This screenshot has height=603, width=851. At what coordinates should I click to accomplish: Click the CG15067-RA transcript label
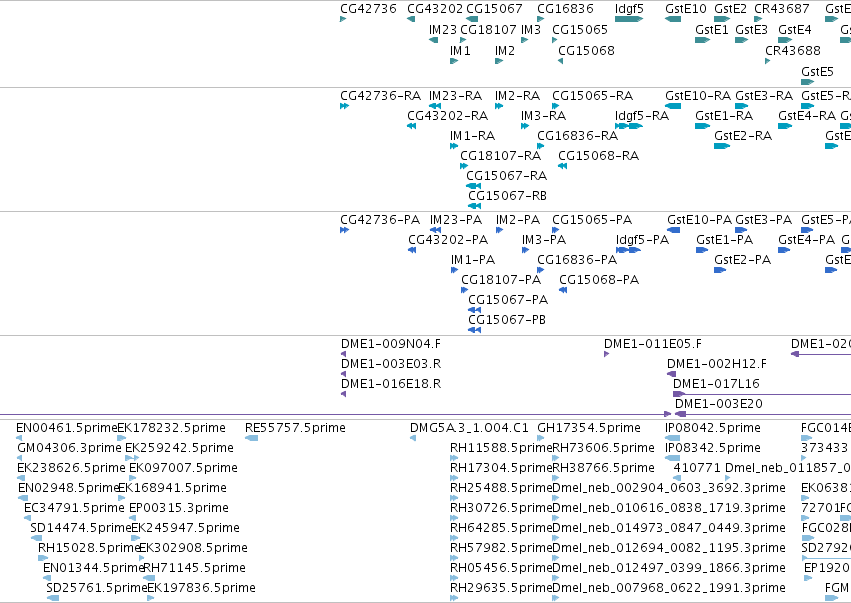(x=506, y=176)
